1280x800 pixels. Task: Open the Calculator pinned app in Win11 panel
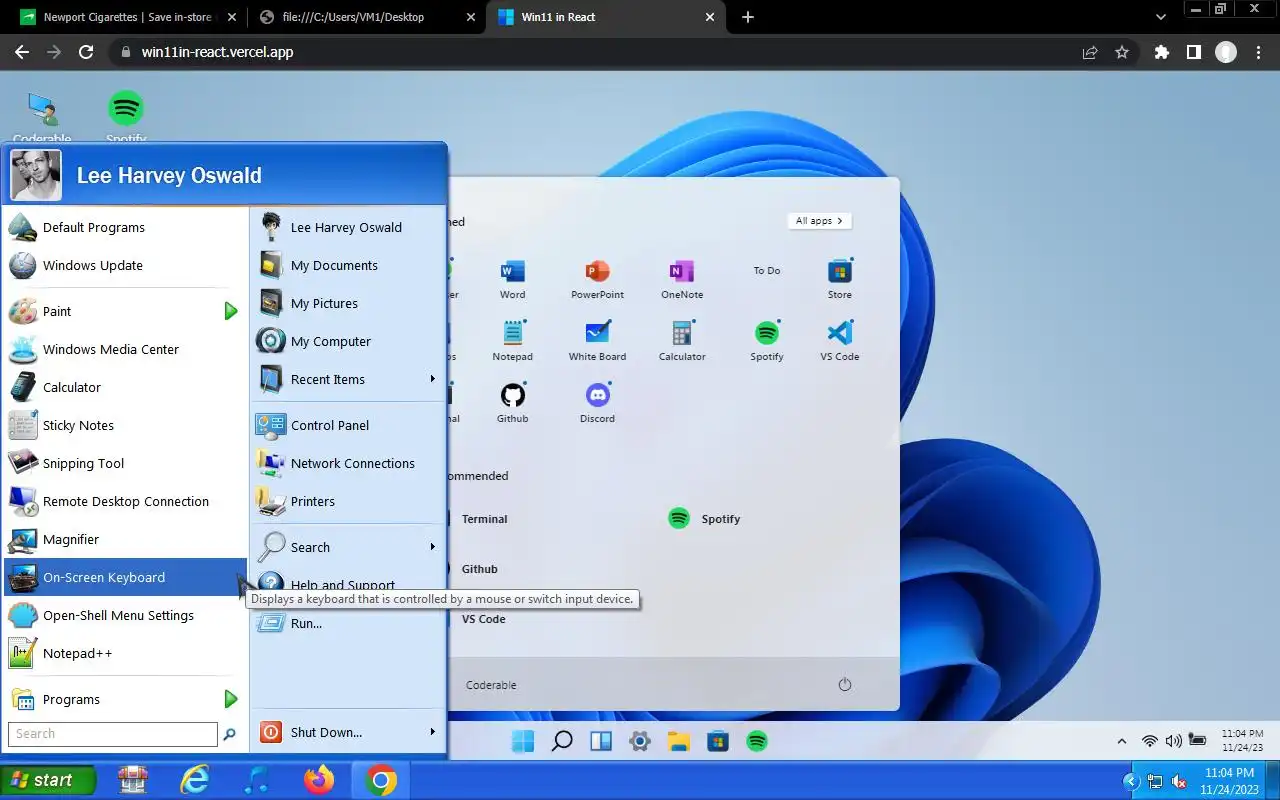(x=682, y=341)
